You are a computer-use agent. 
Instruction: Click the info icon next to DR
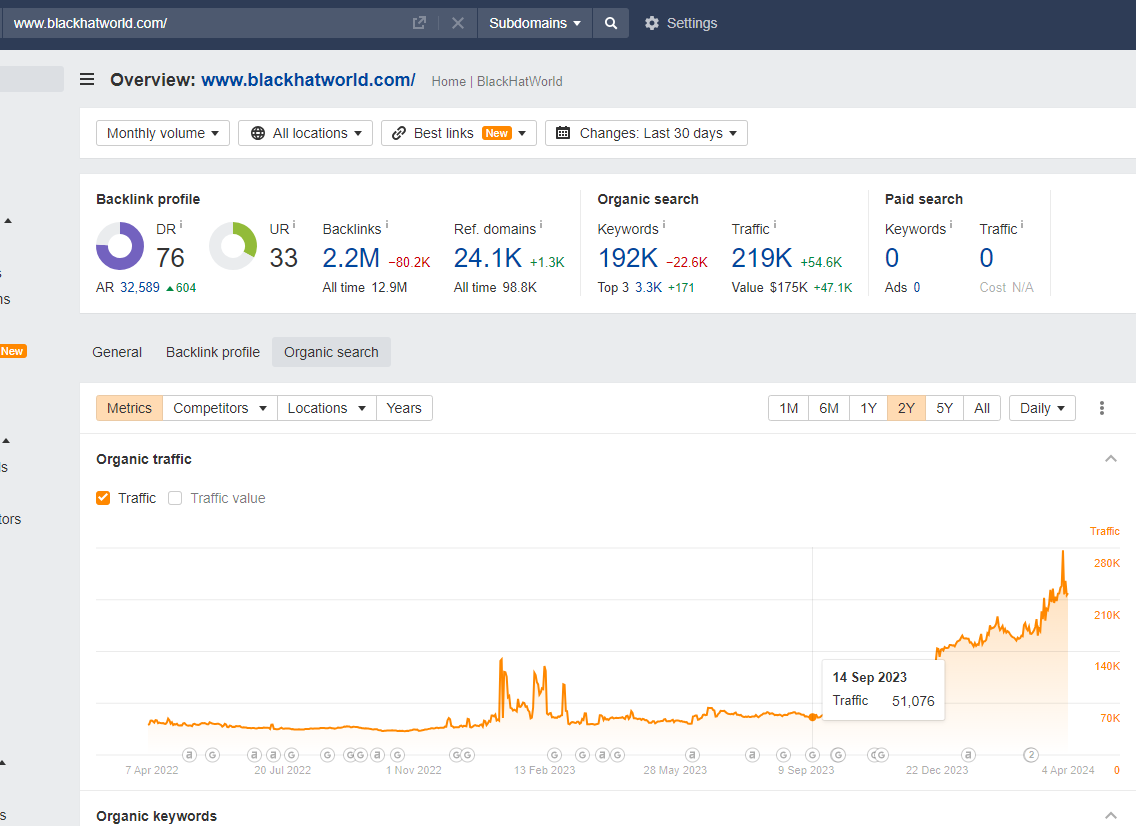pyautogui.click(x=181, y=225)
